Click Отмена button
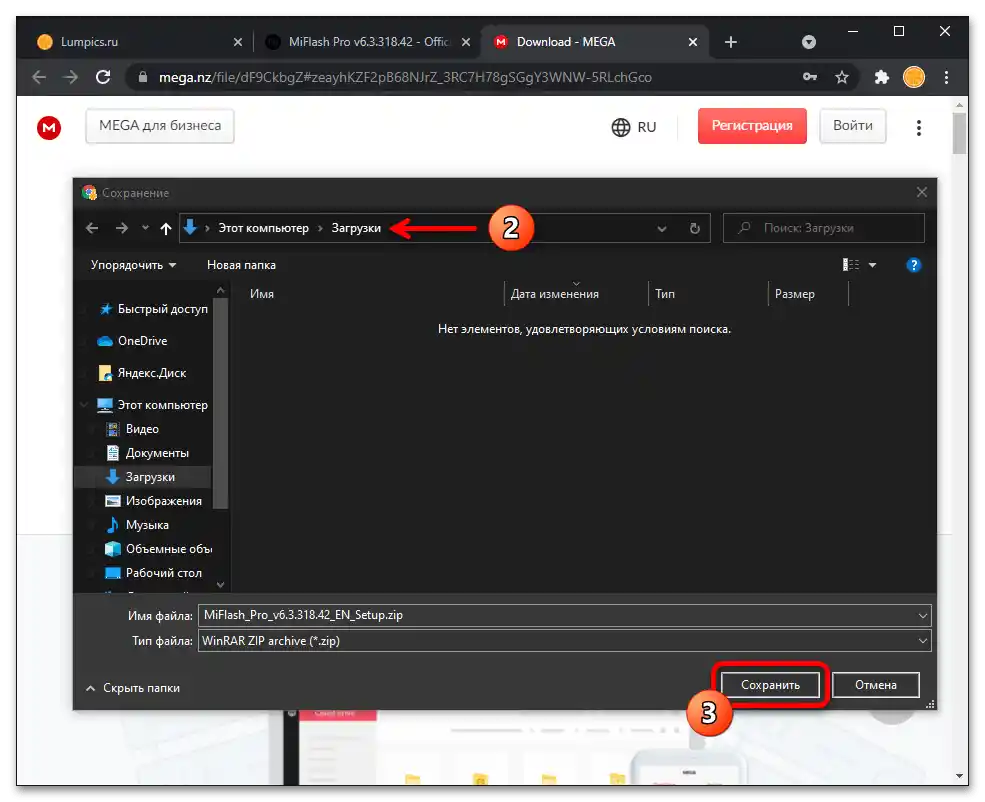The width and height of the screenshot is (985, 802). [876, 685]
